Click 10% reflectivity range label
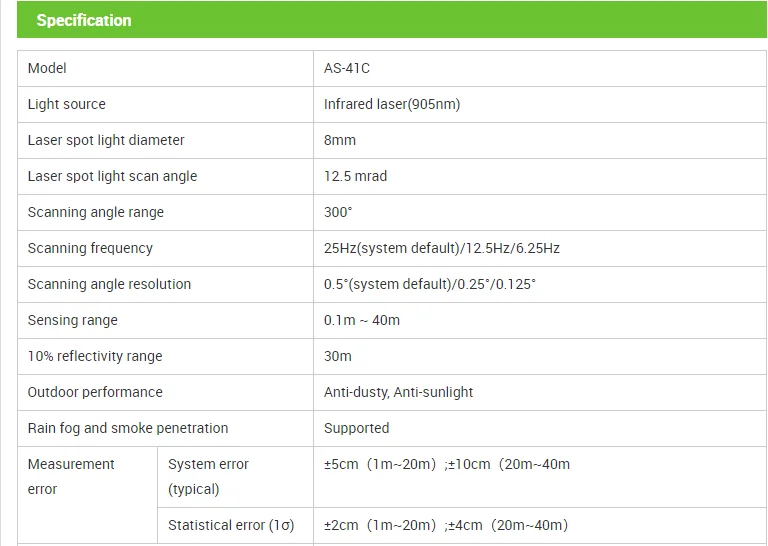The height and width of the screenshot is (546, 768). (95, 356)
